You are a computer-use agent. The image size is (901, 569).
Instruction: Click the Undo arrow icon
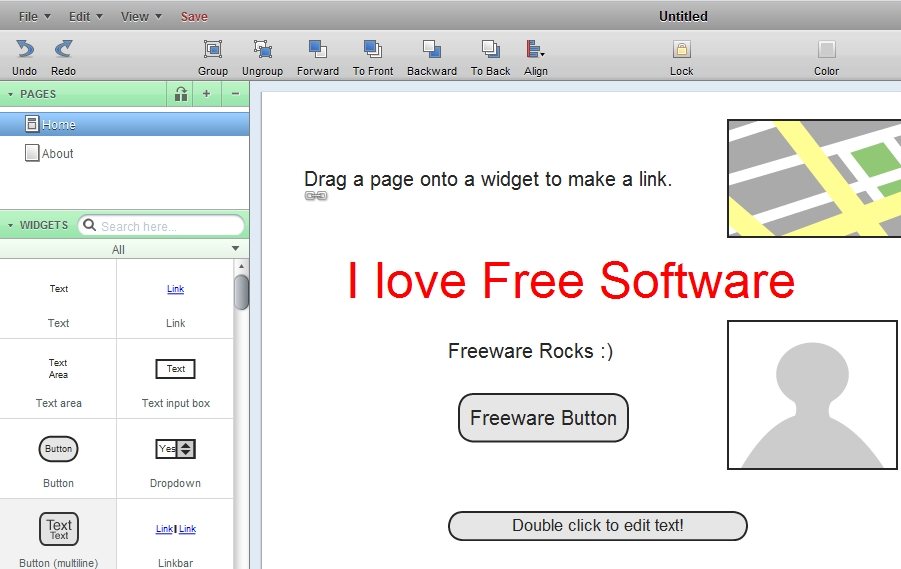[24, 49]
